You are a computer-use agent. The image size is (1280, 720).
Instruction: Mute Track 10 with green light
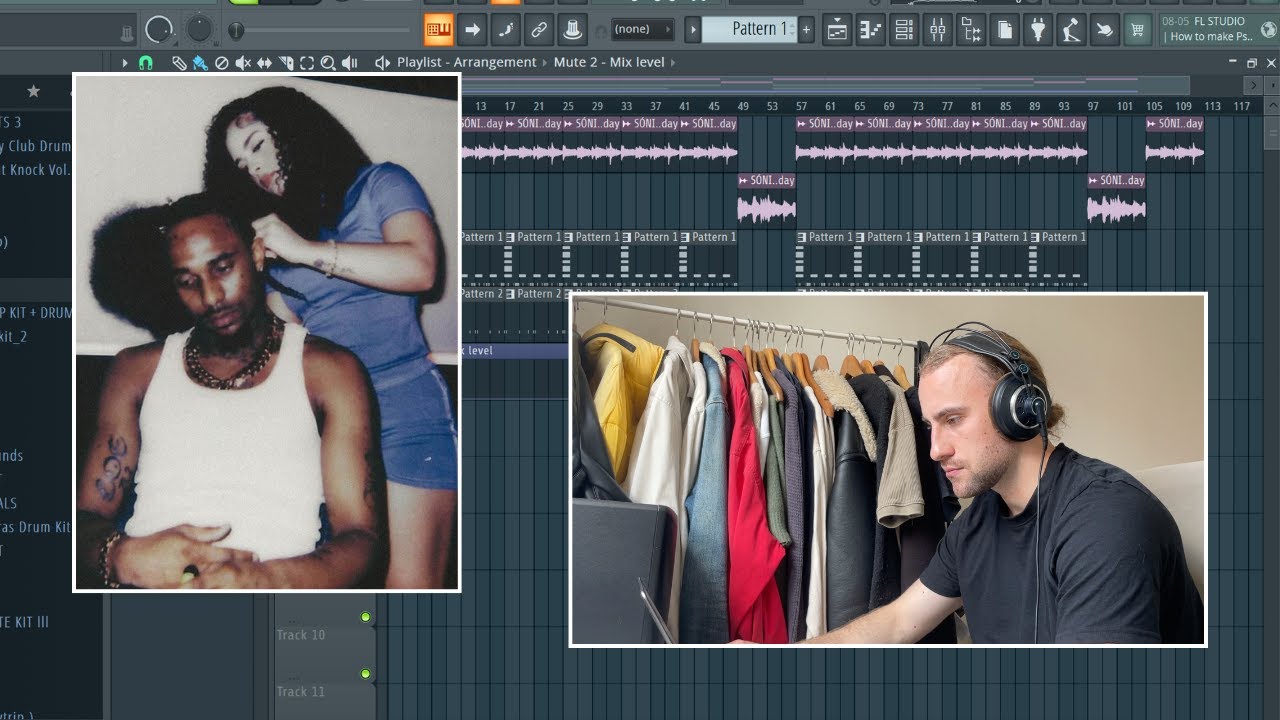coord(365,617)
